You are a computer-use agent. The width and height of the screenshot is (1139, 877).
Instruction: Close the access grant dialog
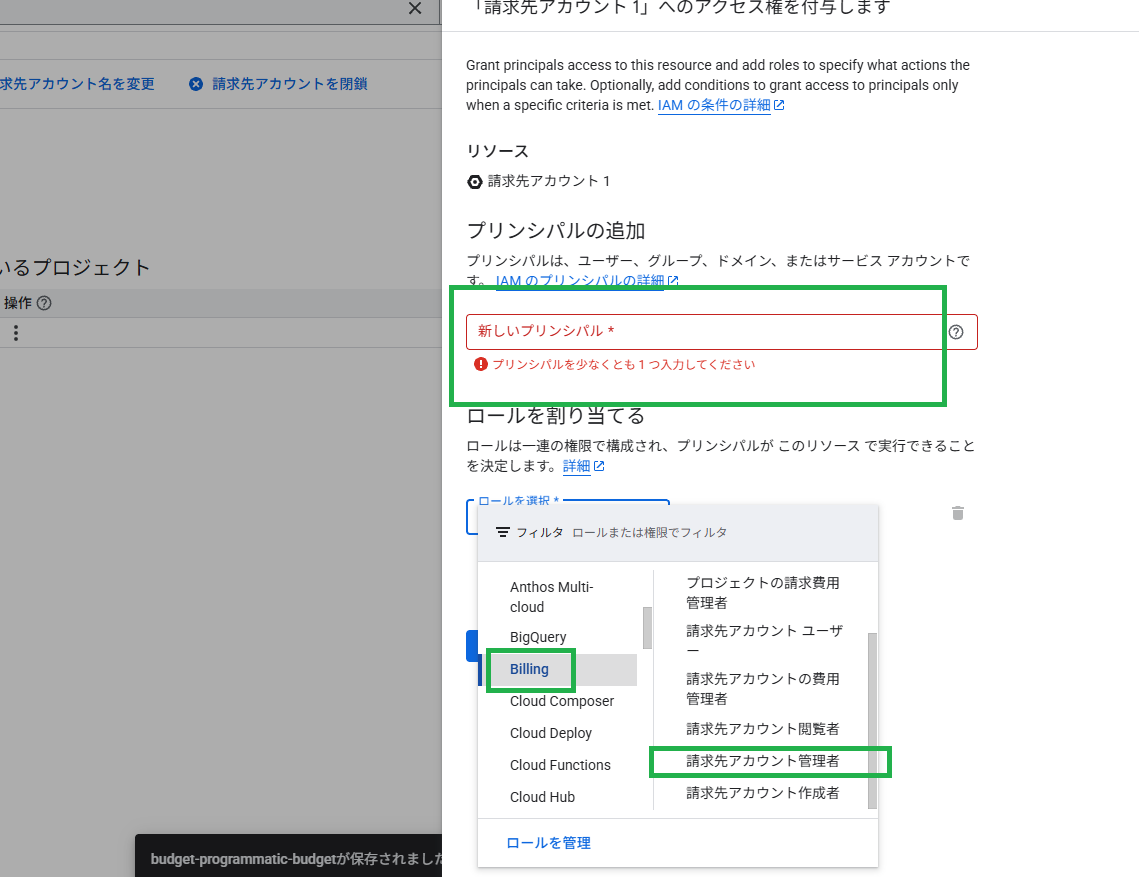click(x=416, y=9)
